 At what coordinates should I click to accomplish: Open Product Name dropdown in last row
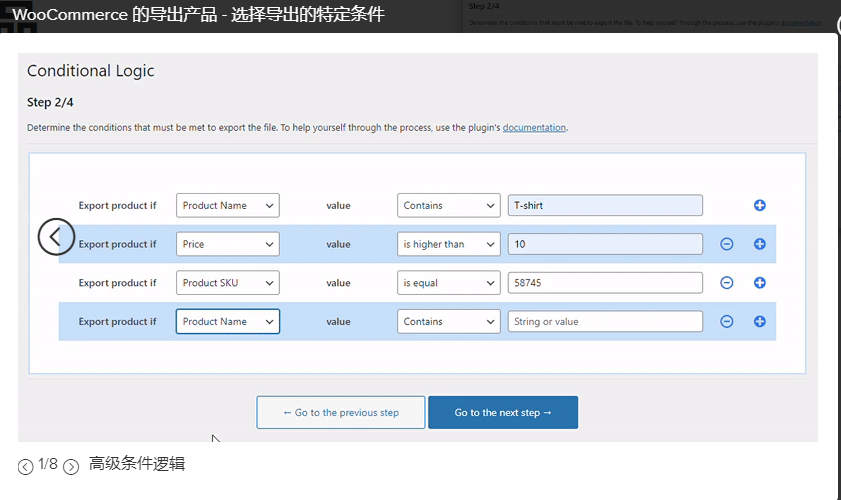tap(227, 321)
